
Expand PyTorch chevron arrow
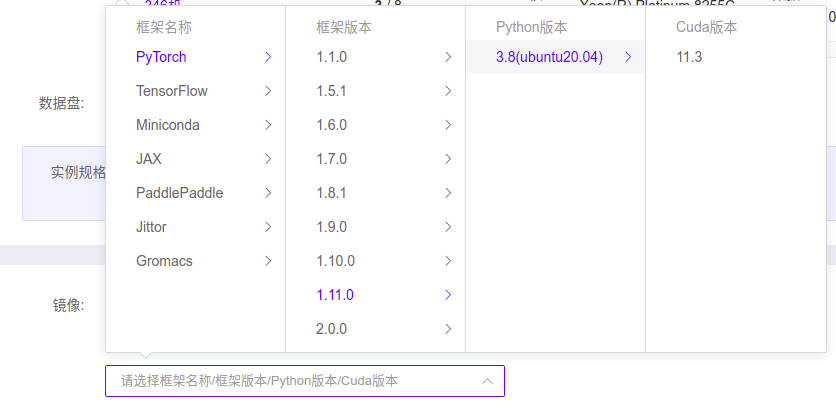tap(268, 57)
